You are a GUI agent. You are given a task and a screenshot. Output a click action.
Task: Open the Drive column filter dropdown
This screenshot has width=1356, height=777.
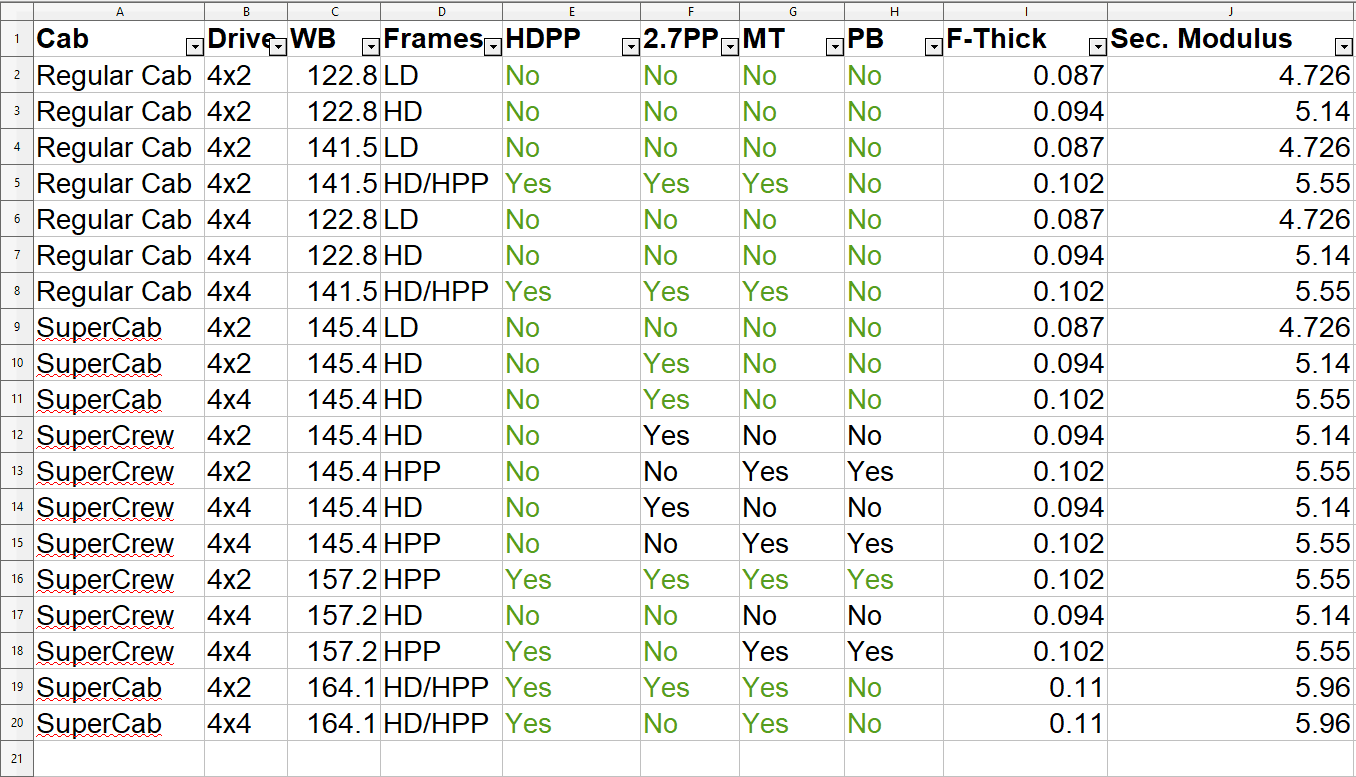[x=277, y=47]
